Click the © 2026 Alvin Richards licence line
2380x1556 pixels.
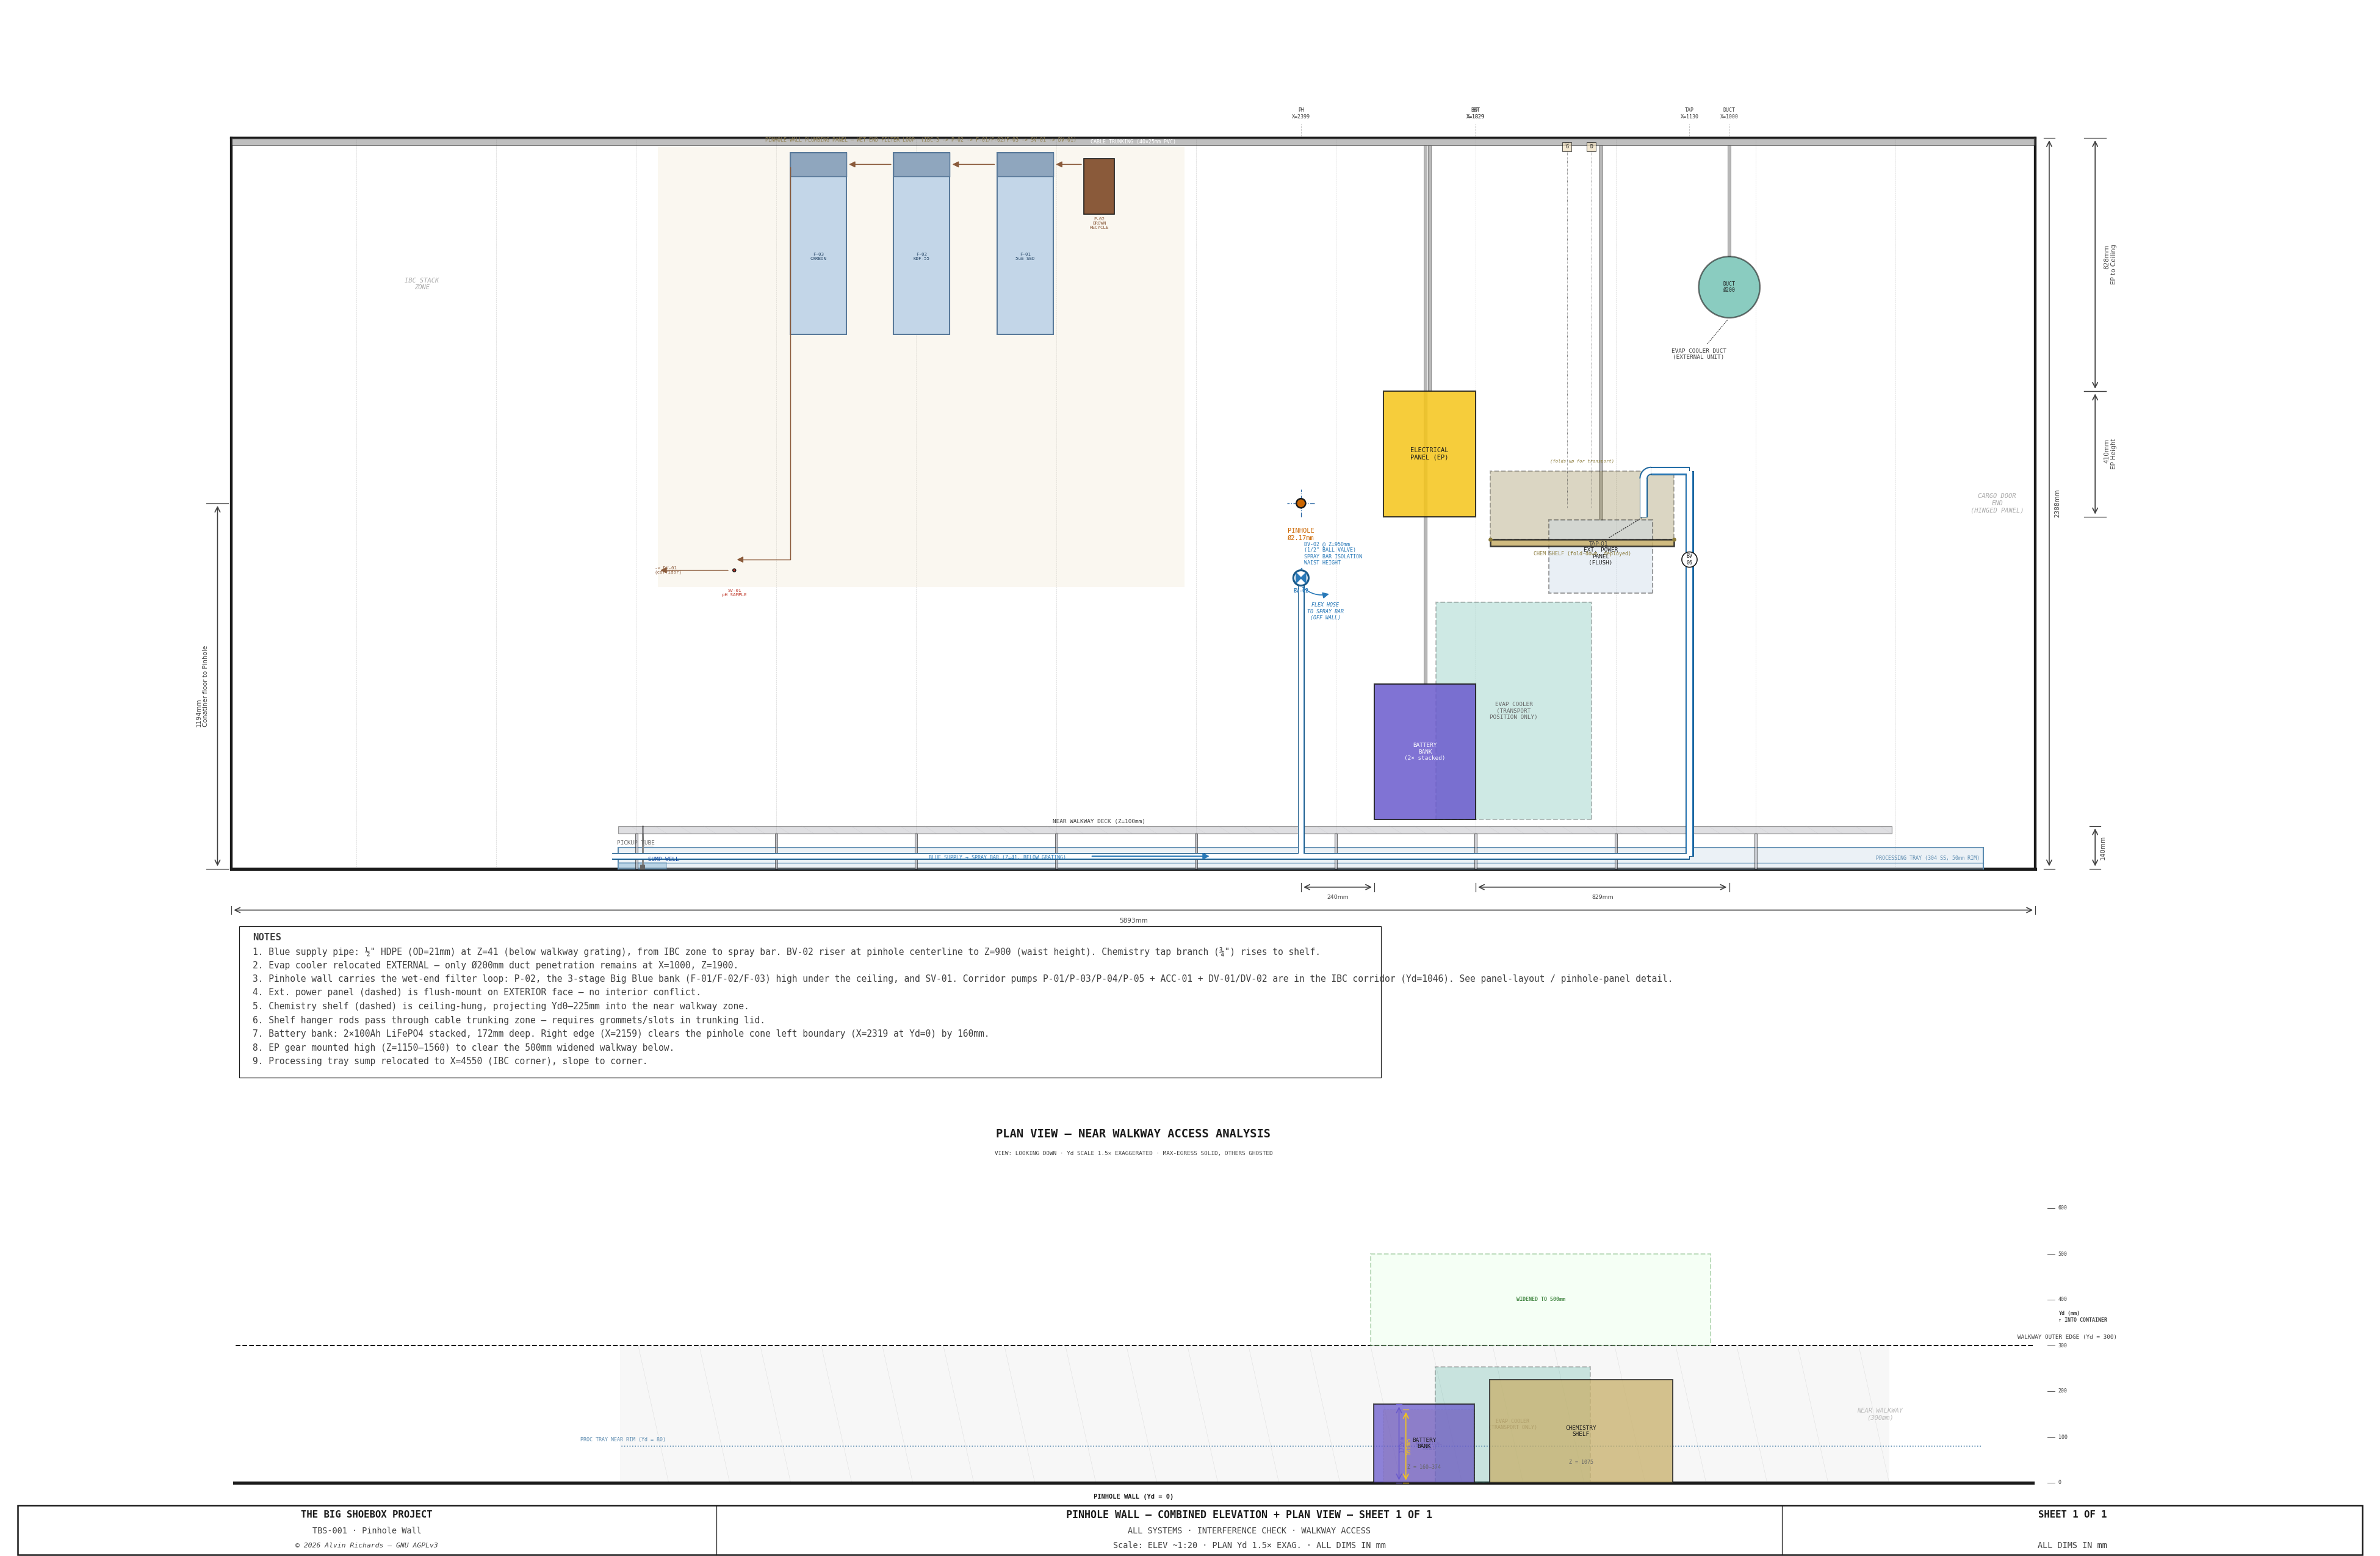pyautogui.click(x=366, y=1546)
